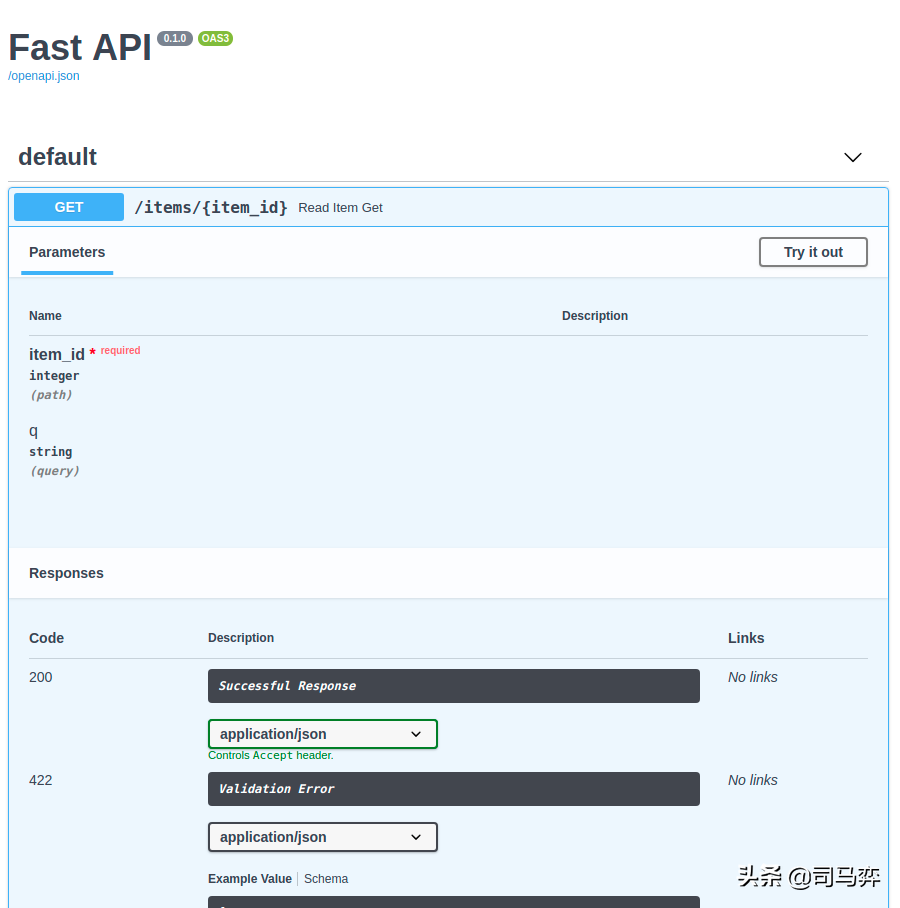Click the "string" type label under q
Viewport: 900px width, 908px height.
pyautogui.click(x=50, y=452)
